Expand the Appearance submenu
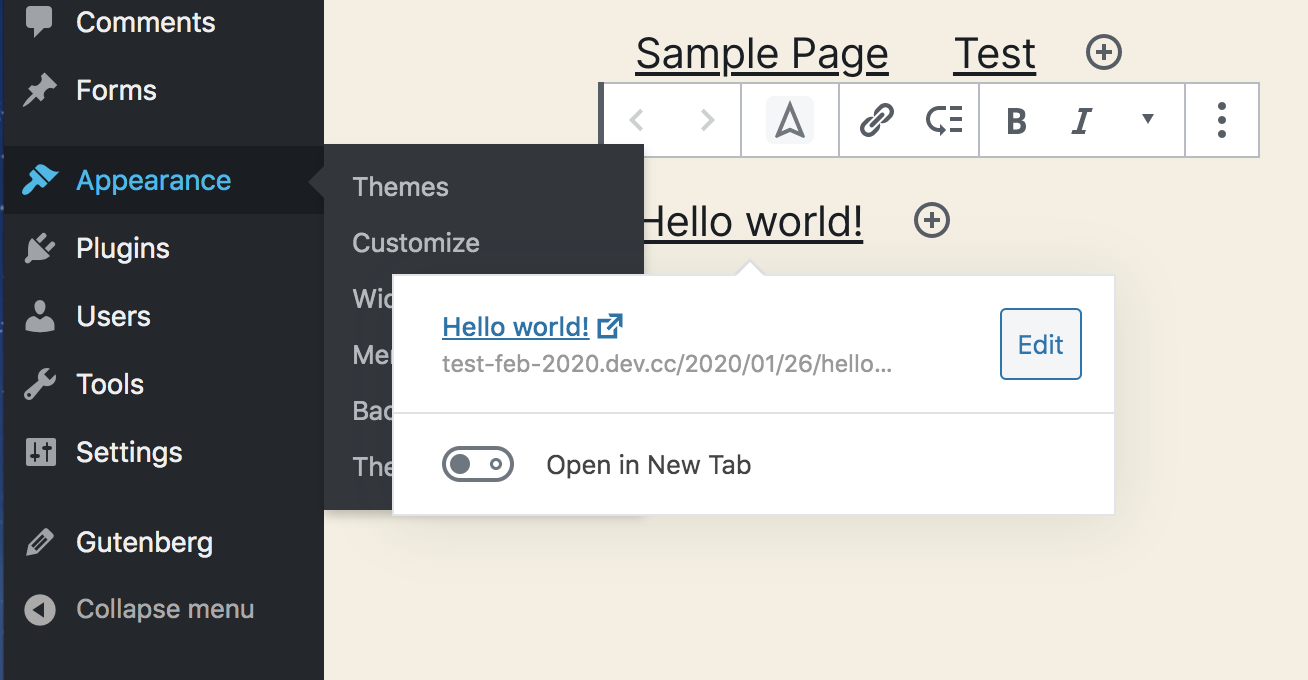Viewport: 1308px width, 680px height. 152,180
